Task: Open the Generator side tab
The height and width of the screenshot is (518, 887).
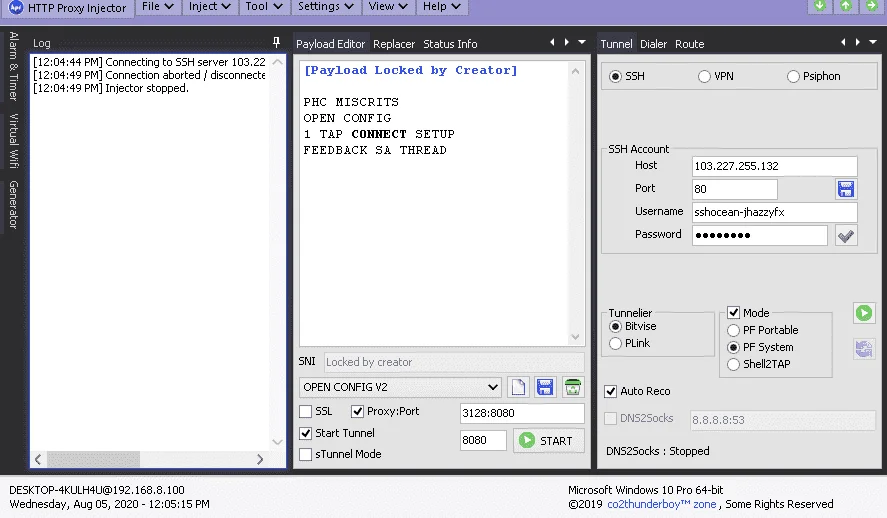Action: pos(14,205)
